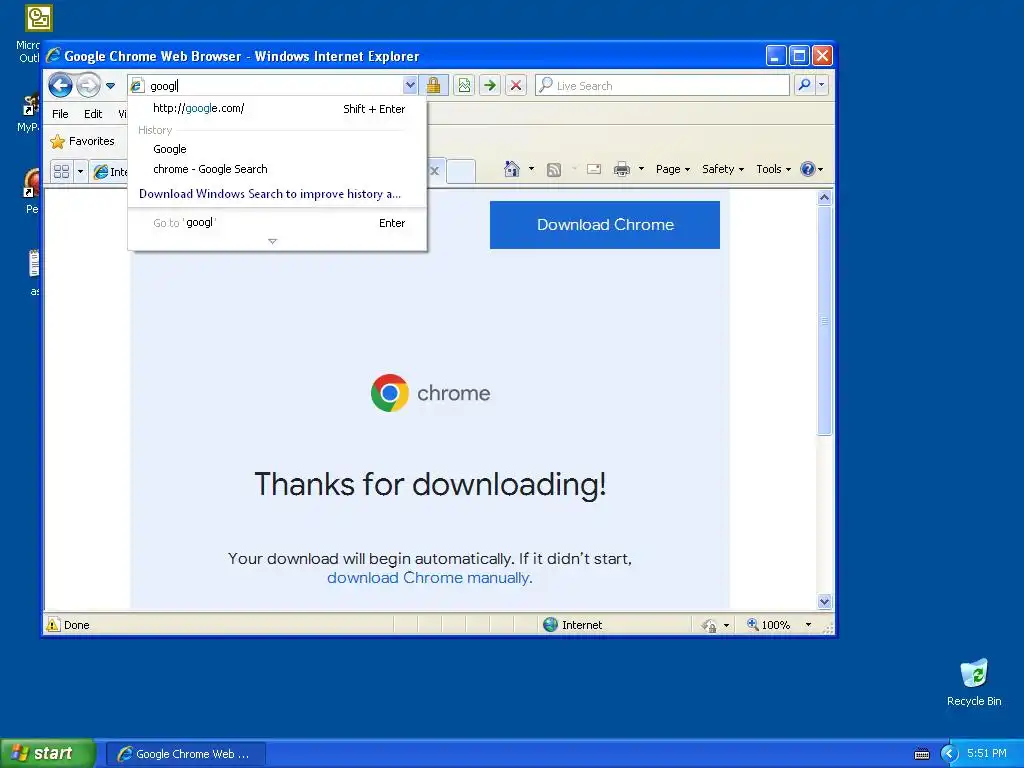
Task: Click the scroll down arrow
Action: coord(824,601)
